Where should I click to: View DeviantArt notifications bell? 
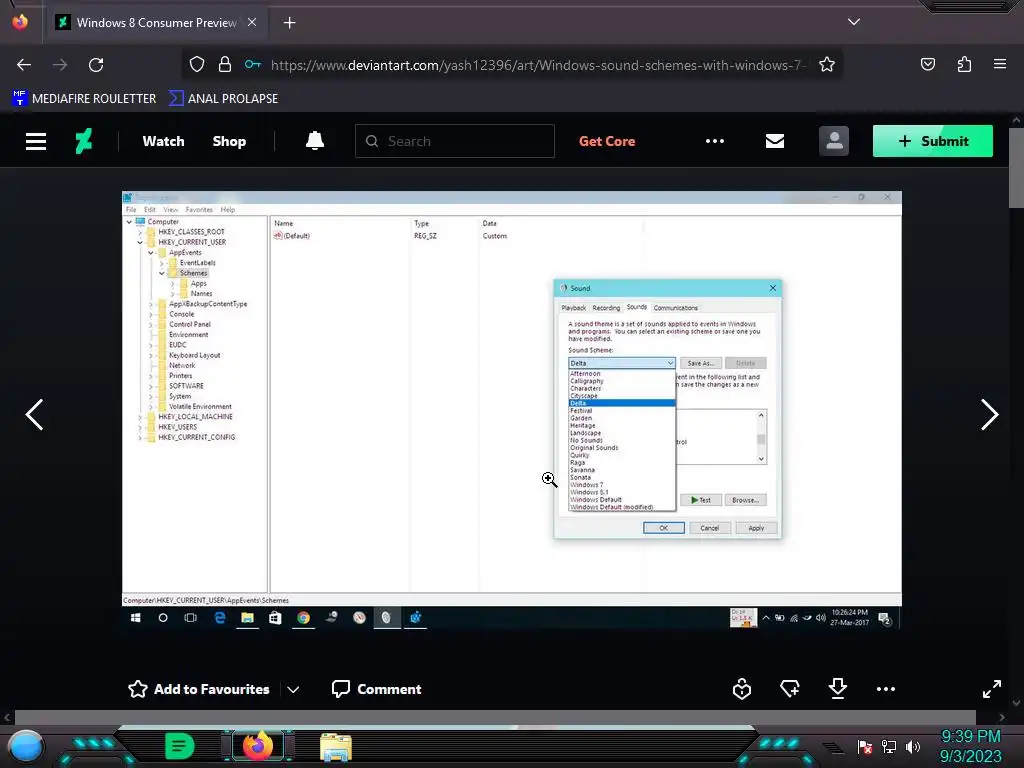[x=315, y=140]
